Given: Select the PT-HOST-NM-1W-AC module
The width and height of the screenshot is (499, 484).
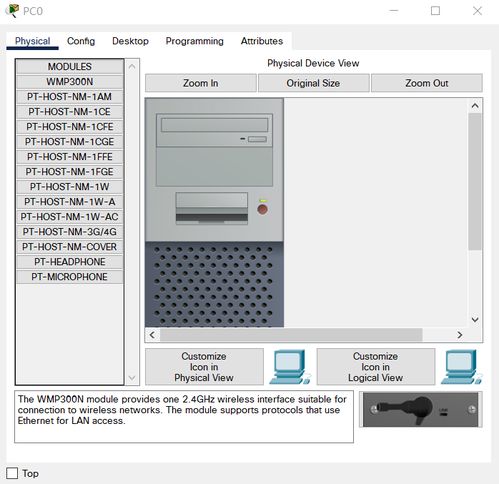Looking at the screenshot, I should (x=70, y=217).
